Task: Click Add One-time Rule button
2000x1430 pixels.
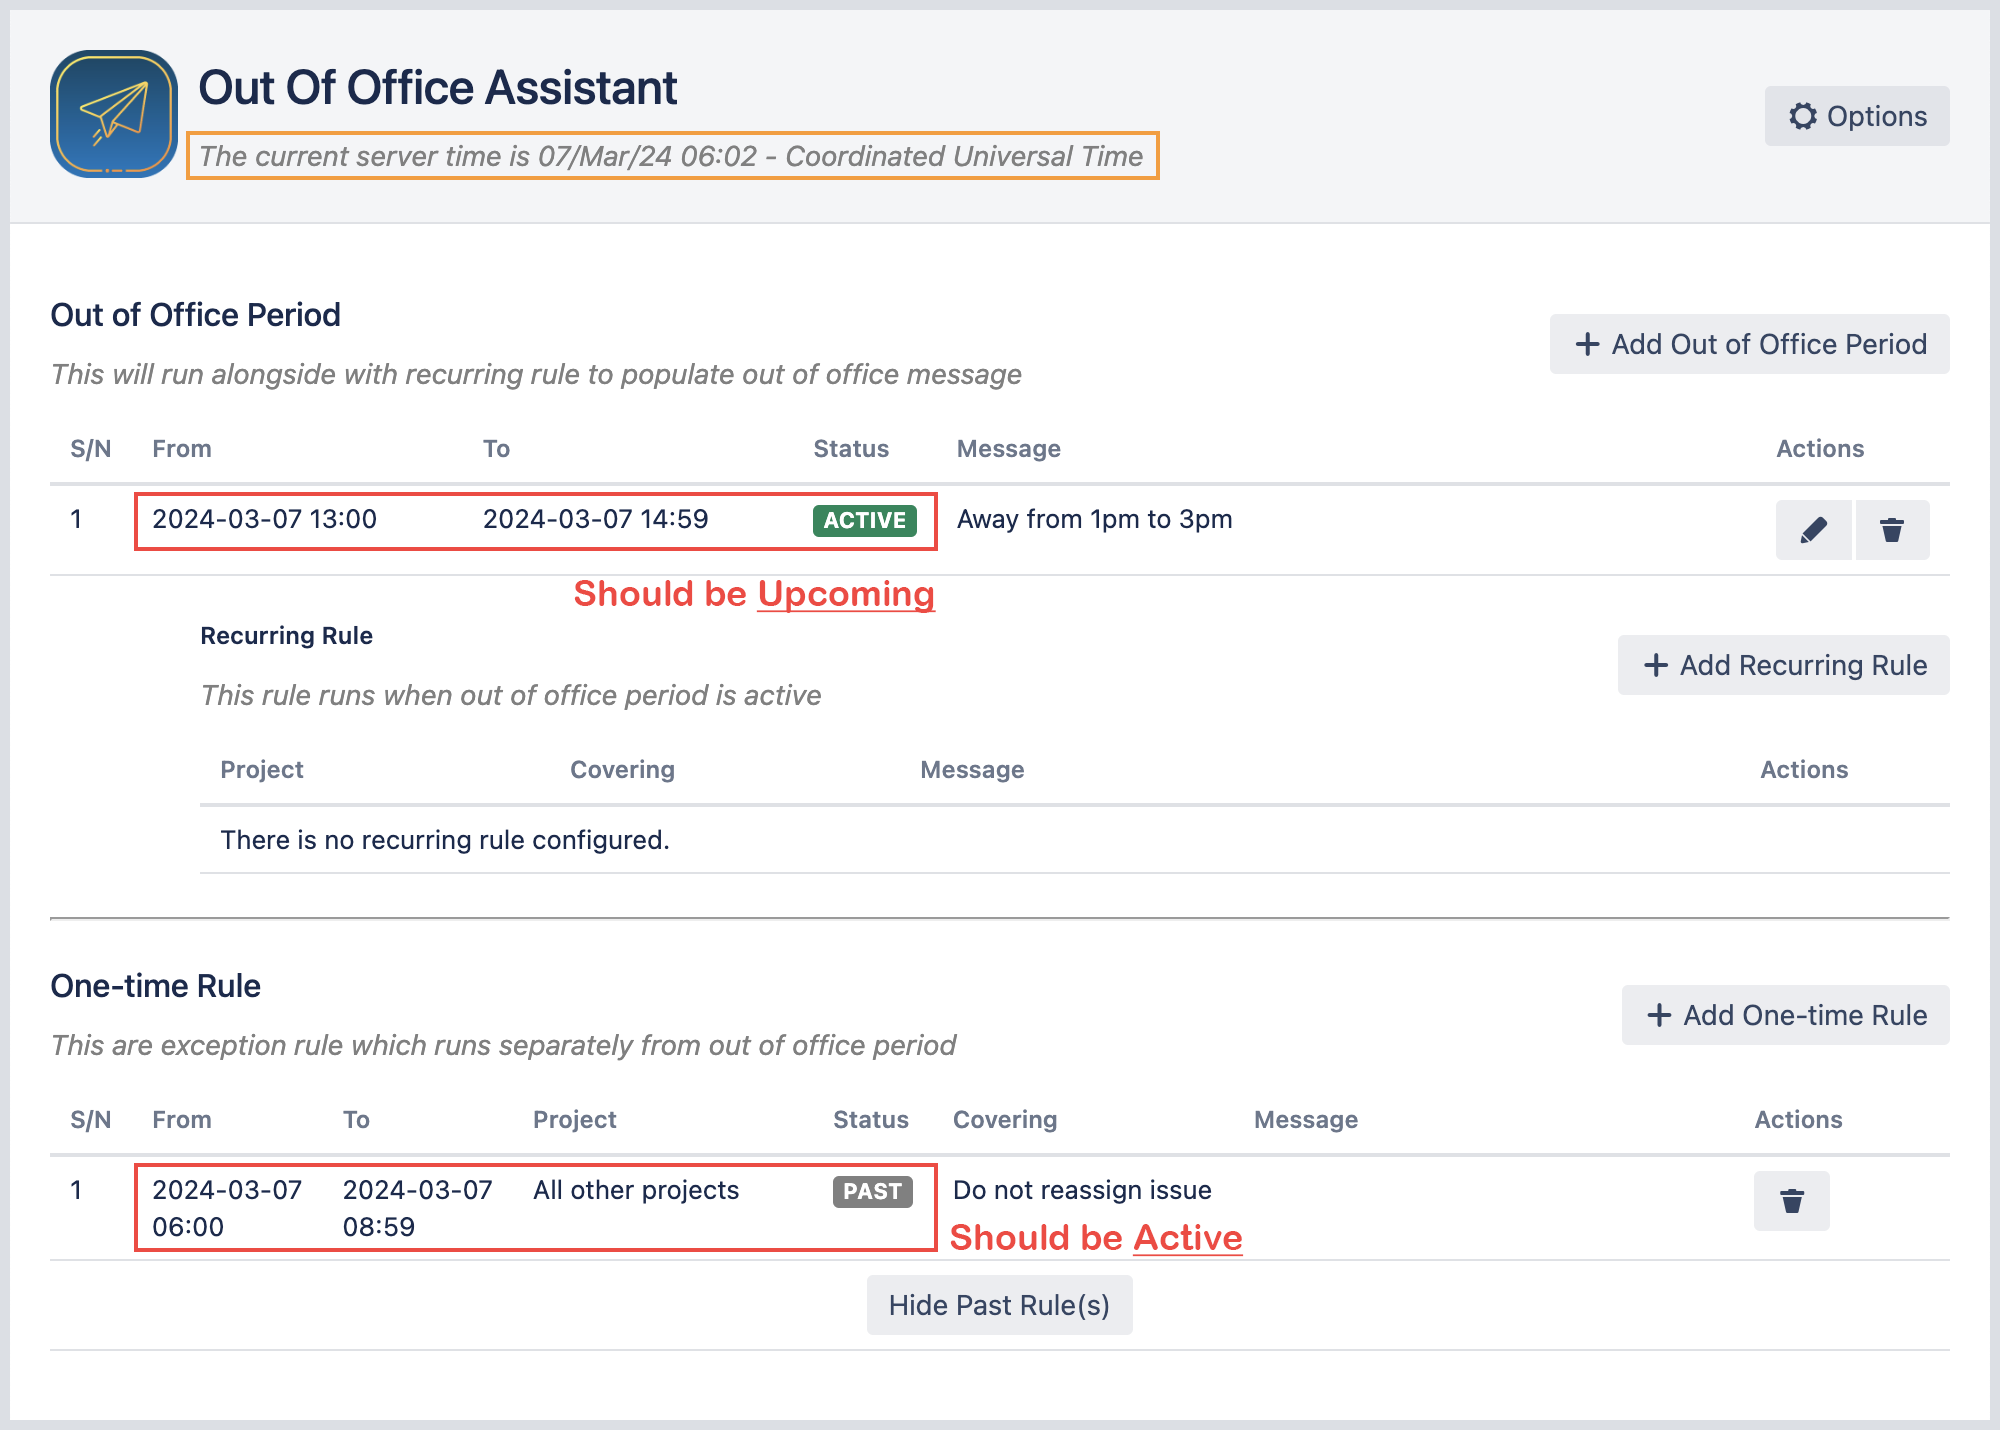Action: tap(1785, 1015)
